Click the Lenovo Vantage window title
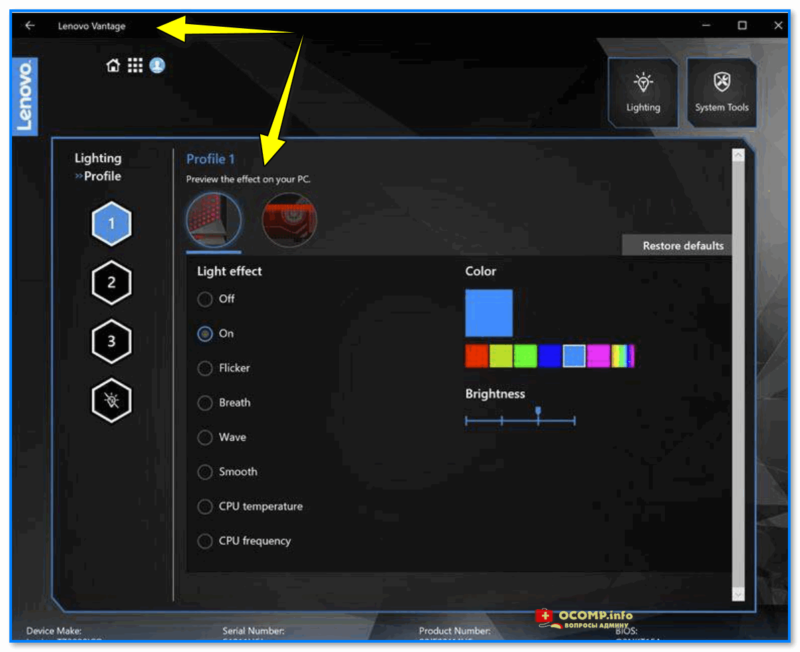 tap(91, 26)
